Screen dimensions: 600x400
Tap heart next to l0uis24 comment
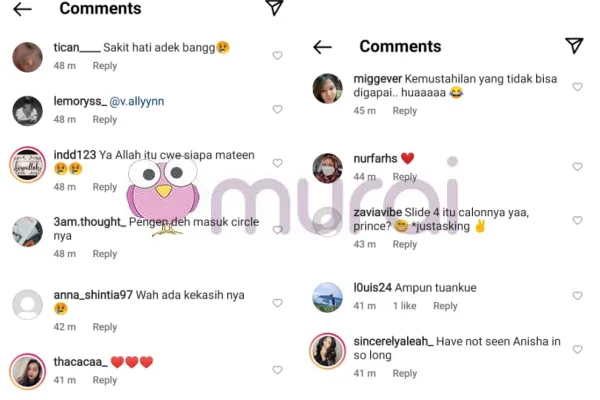(x=577, y=296)
